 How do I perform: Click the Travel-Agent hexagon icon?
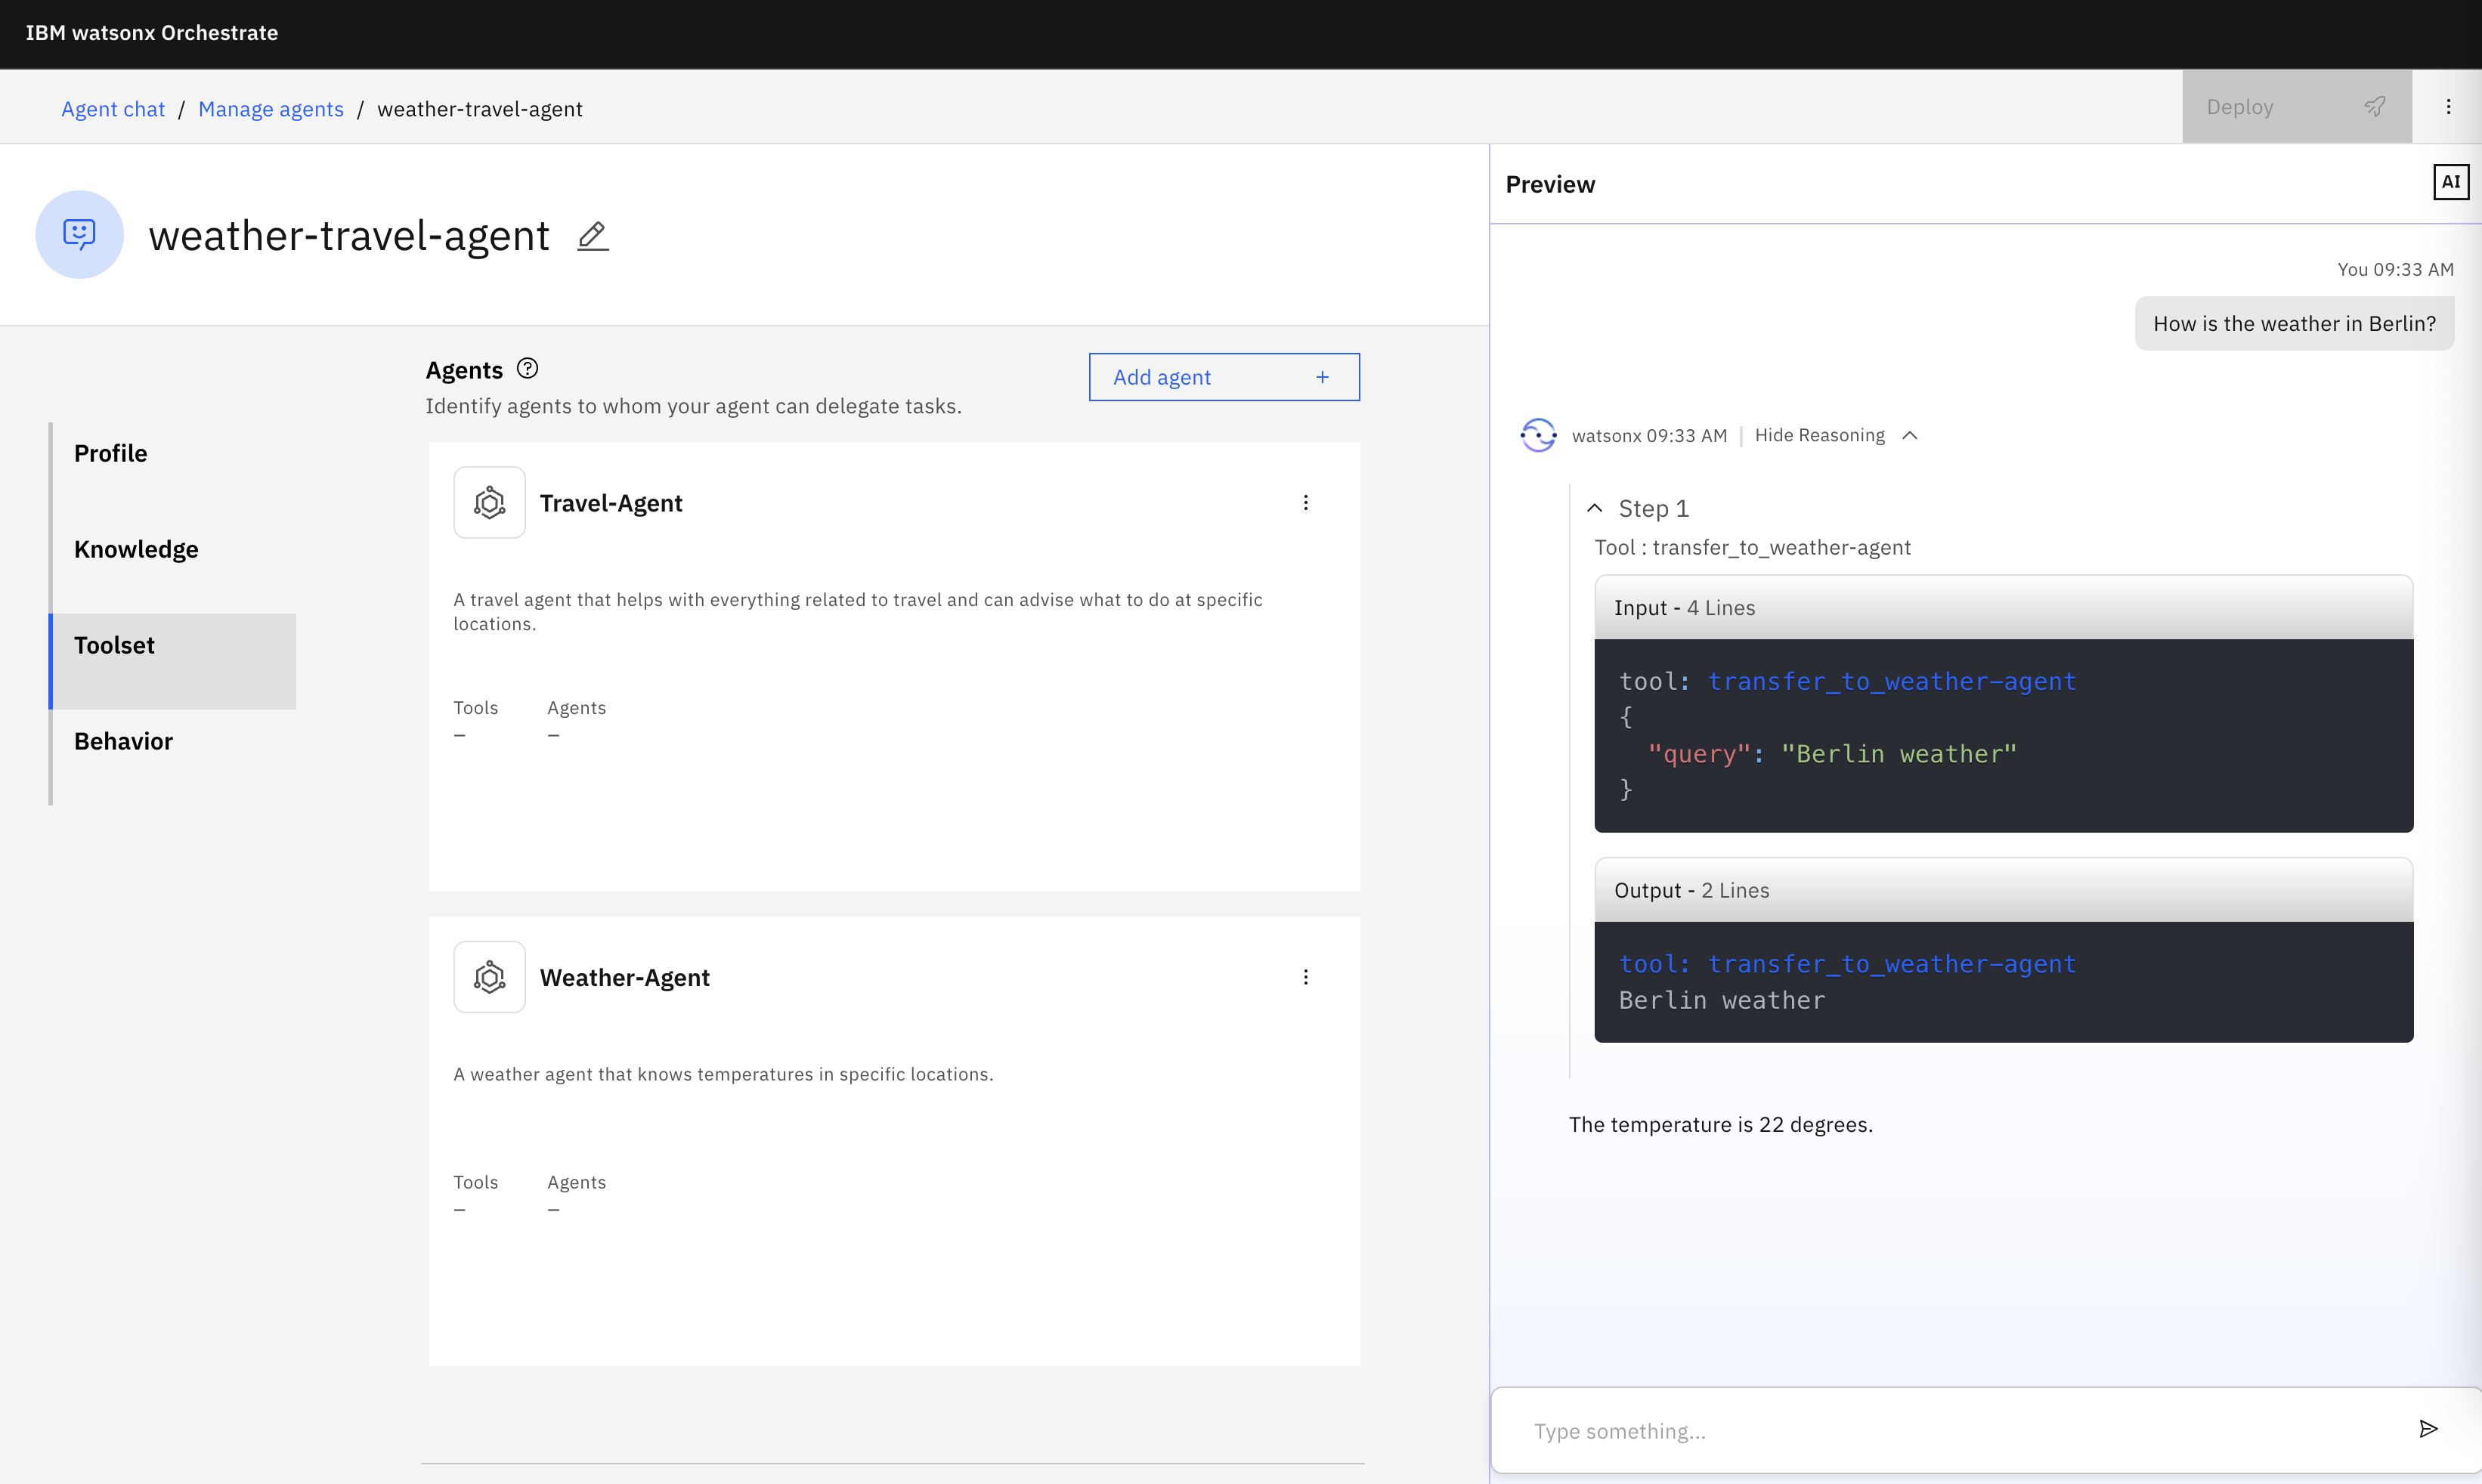click(x=489, y=503)
